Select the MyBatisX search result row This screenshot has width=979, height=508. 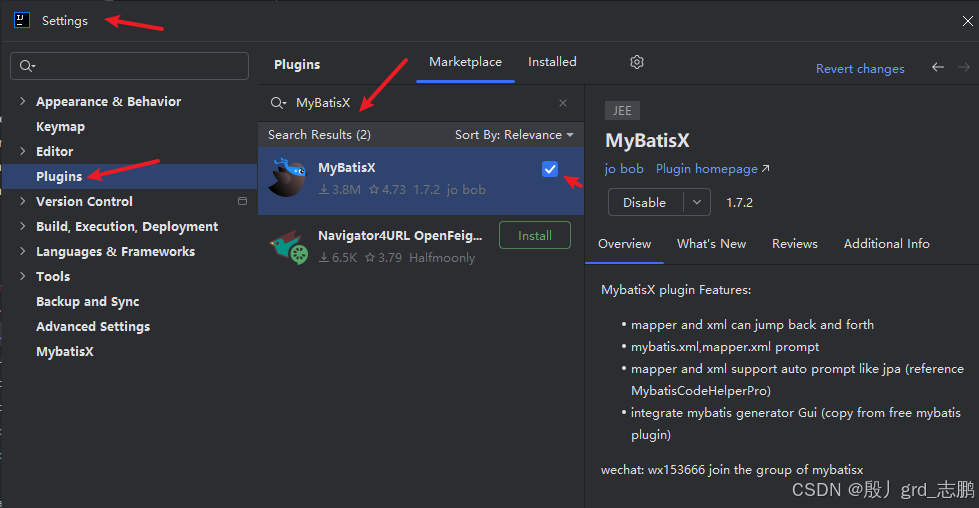click(x=421, y=181)
